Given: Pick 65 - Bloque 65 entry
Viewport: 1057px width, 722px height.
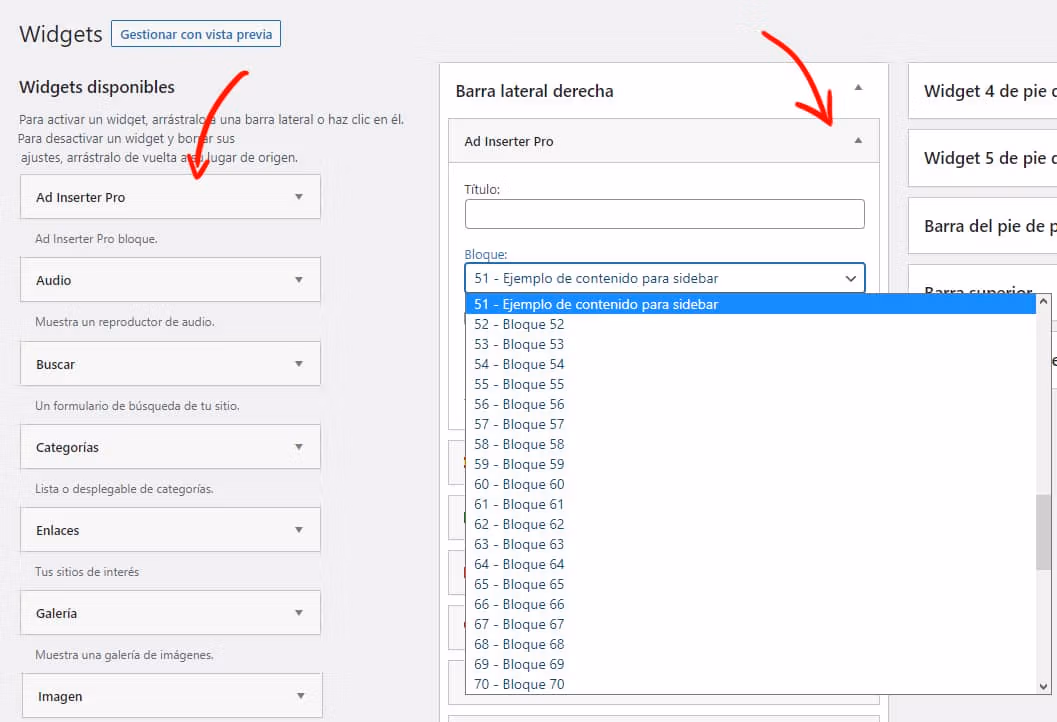Looking at the screenshot, I should (750, 584).
